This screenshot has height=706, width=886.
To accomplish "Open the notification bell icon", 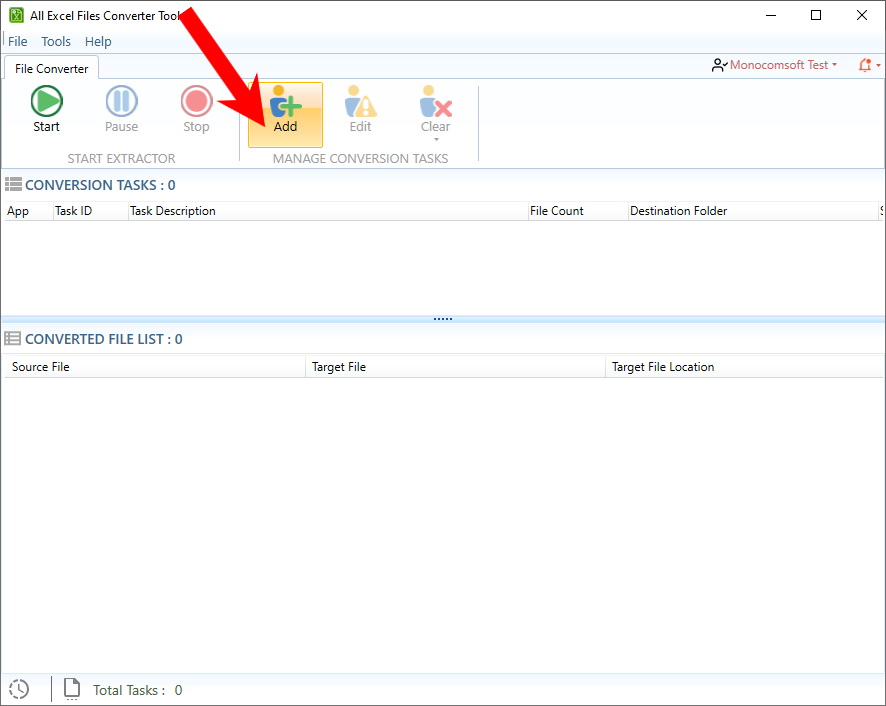I will (862, 64).
